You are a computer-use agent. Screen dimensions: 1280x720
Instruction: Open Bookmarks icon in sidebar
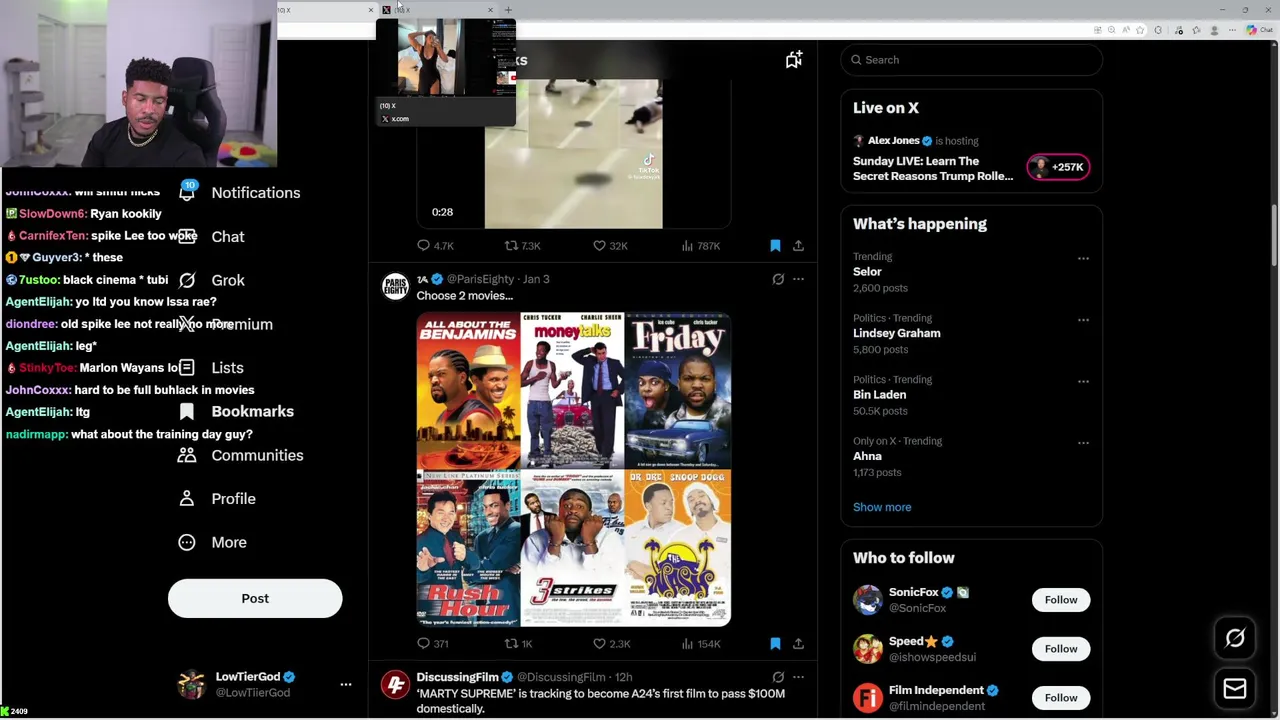(x=187, y=411)
